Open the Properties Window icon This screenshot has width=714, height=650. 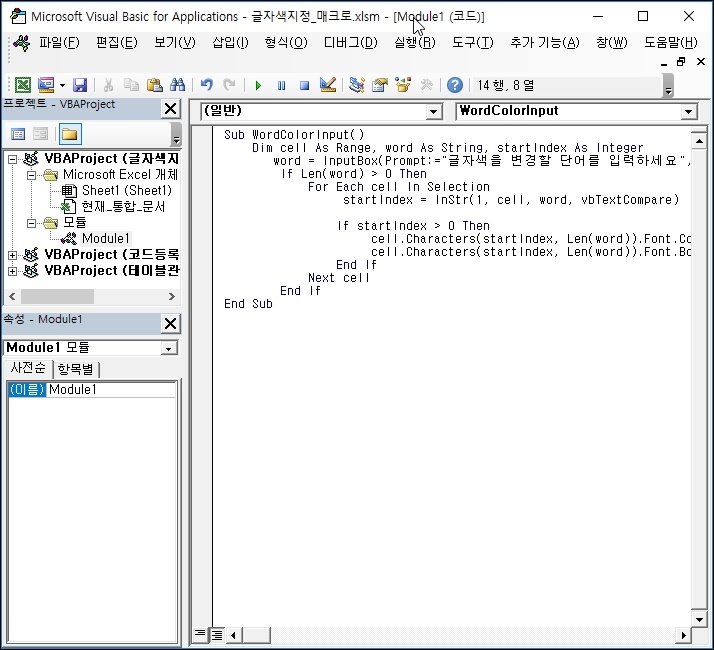tap(380, 85)
